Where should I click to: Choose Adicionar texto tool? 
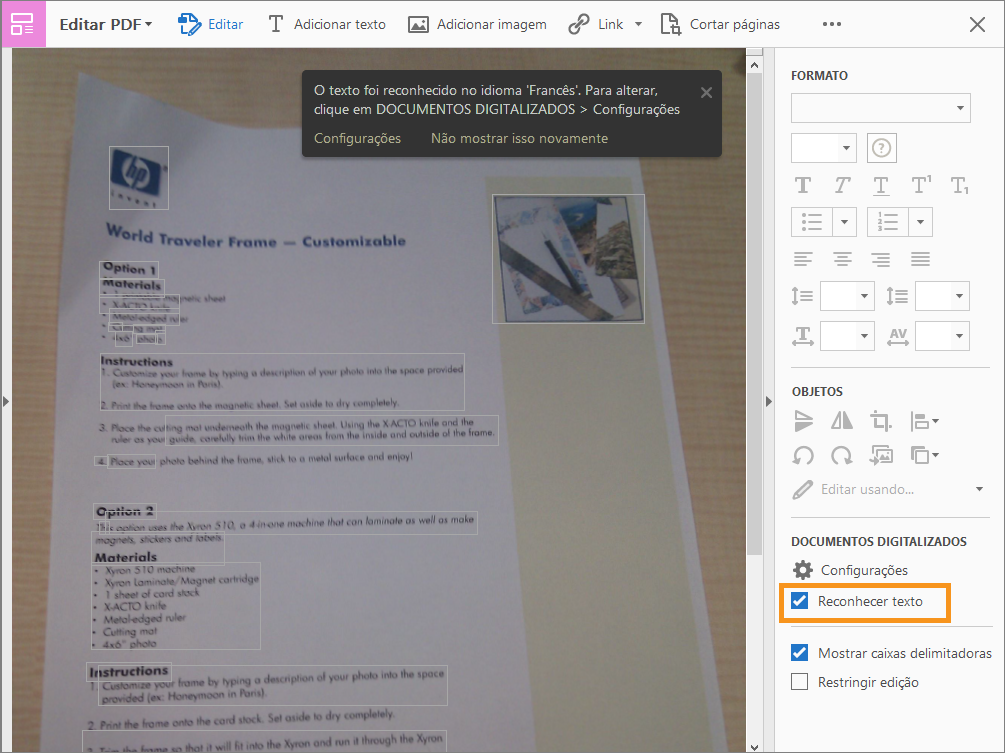click(327, 24)
